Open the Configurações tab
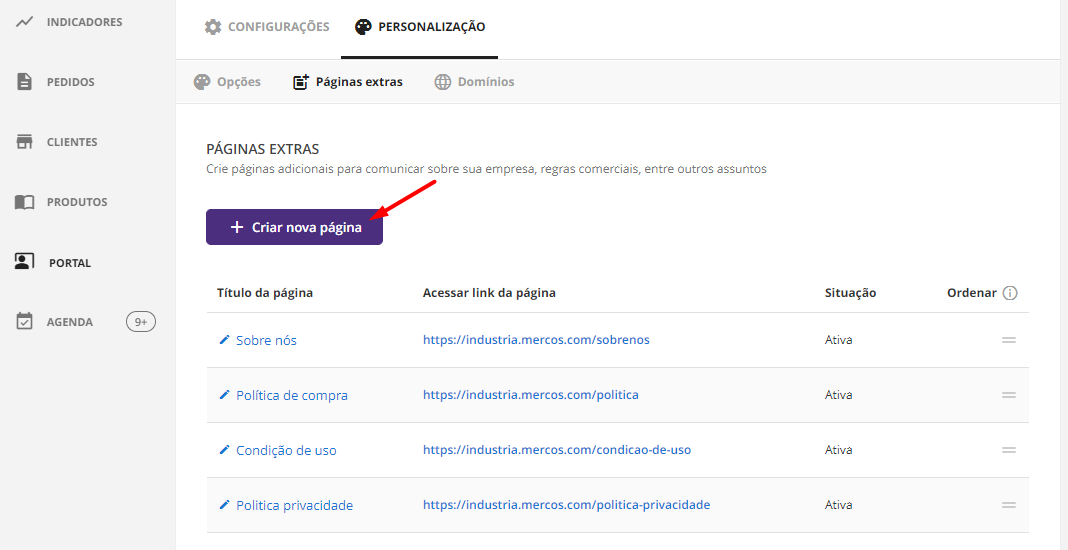 click(x=267, y=27)
